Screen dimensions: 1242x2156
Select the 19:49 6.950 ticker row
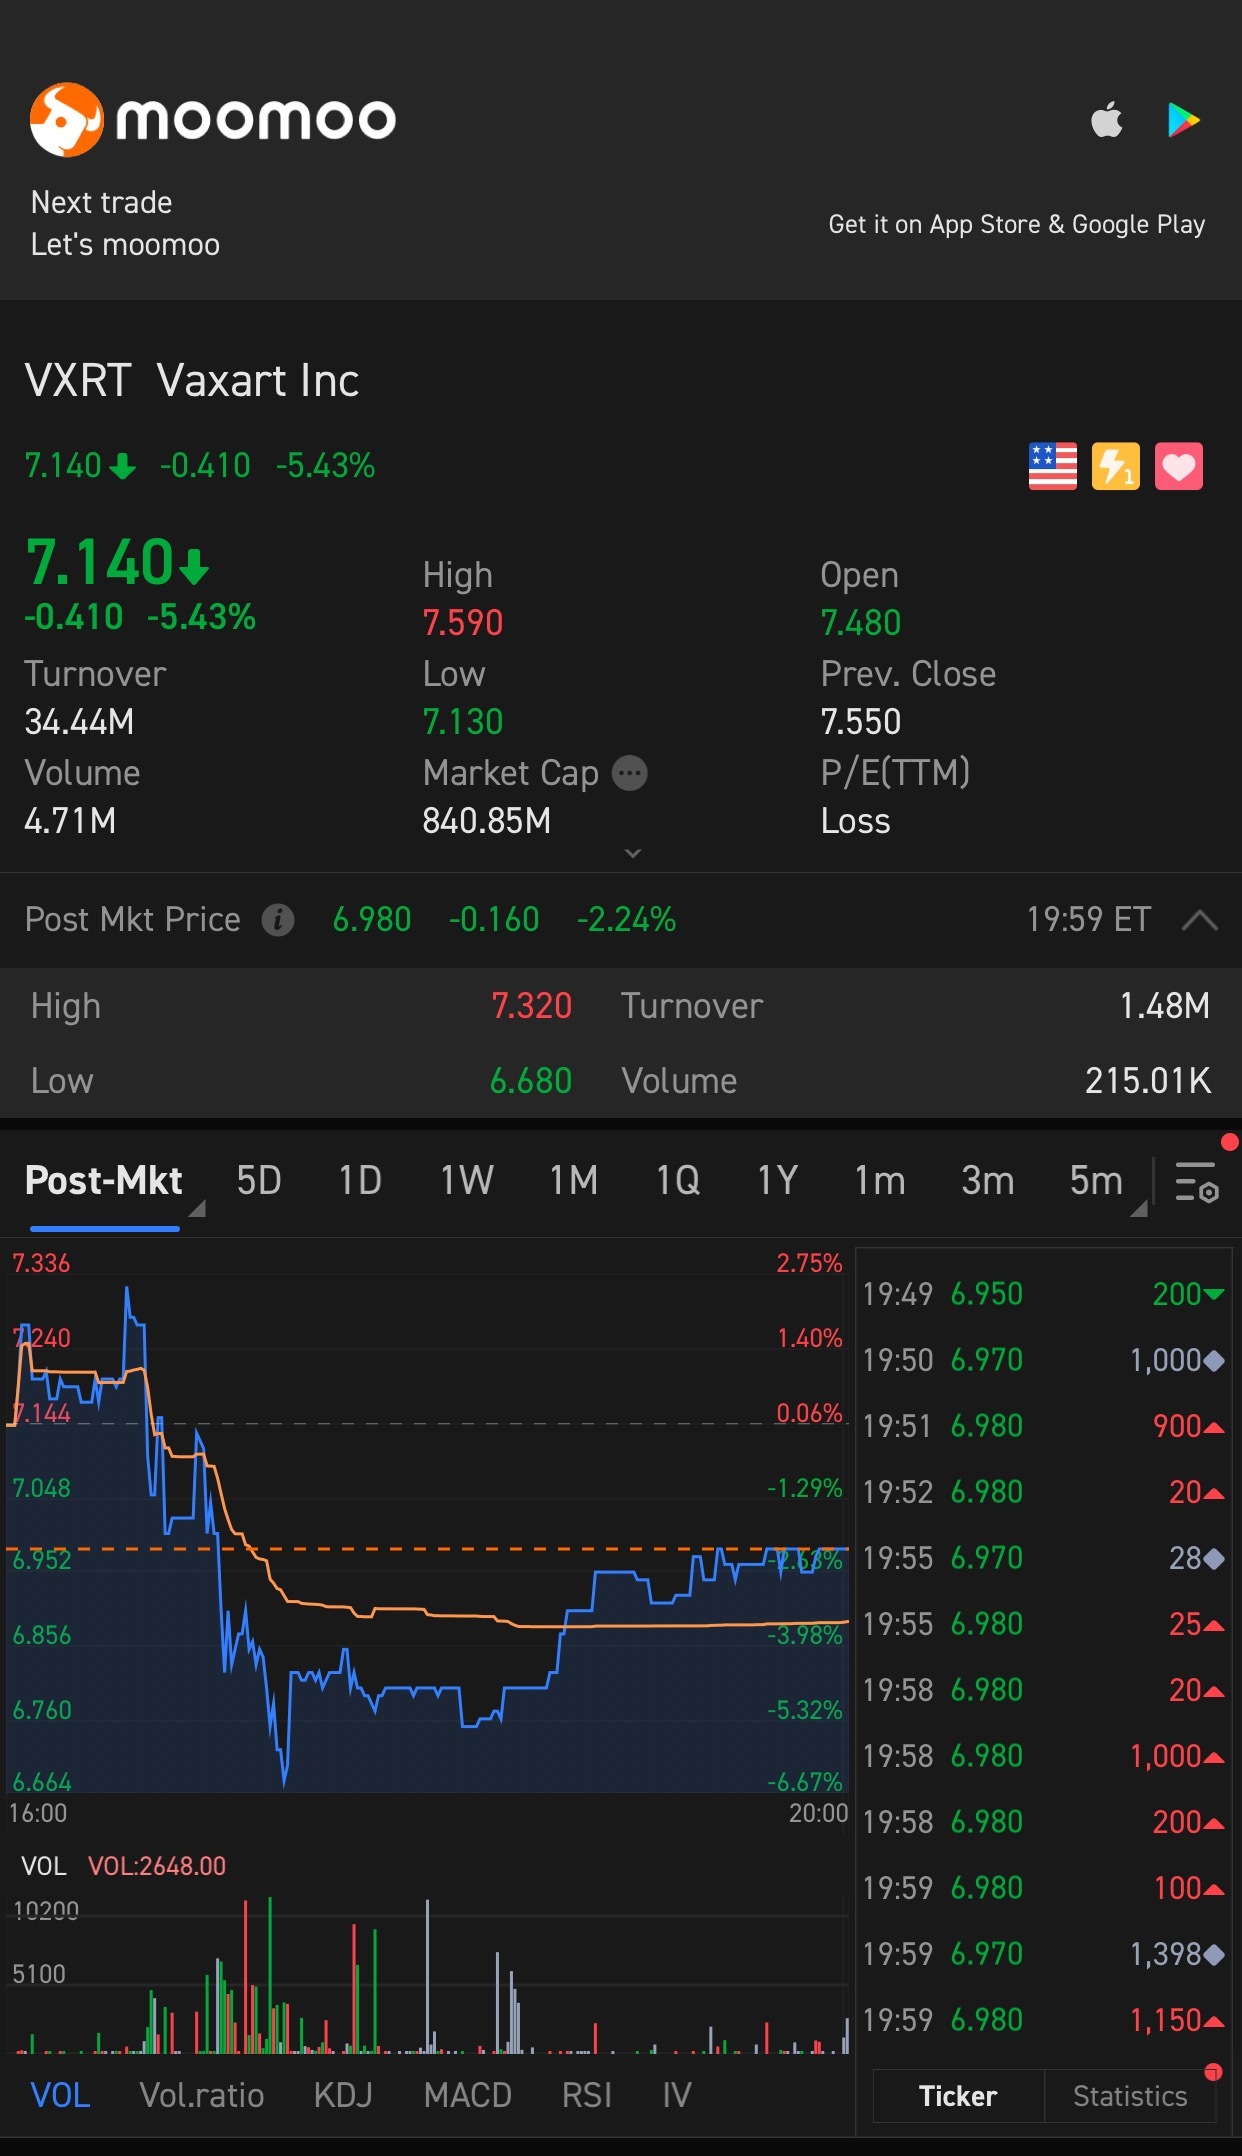pos(1044,1294)
